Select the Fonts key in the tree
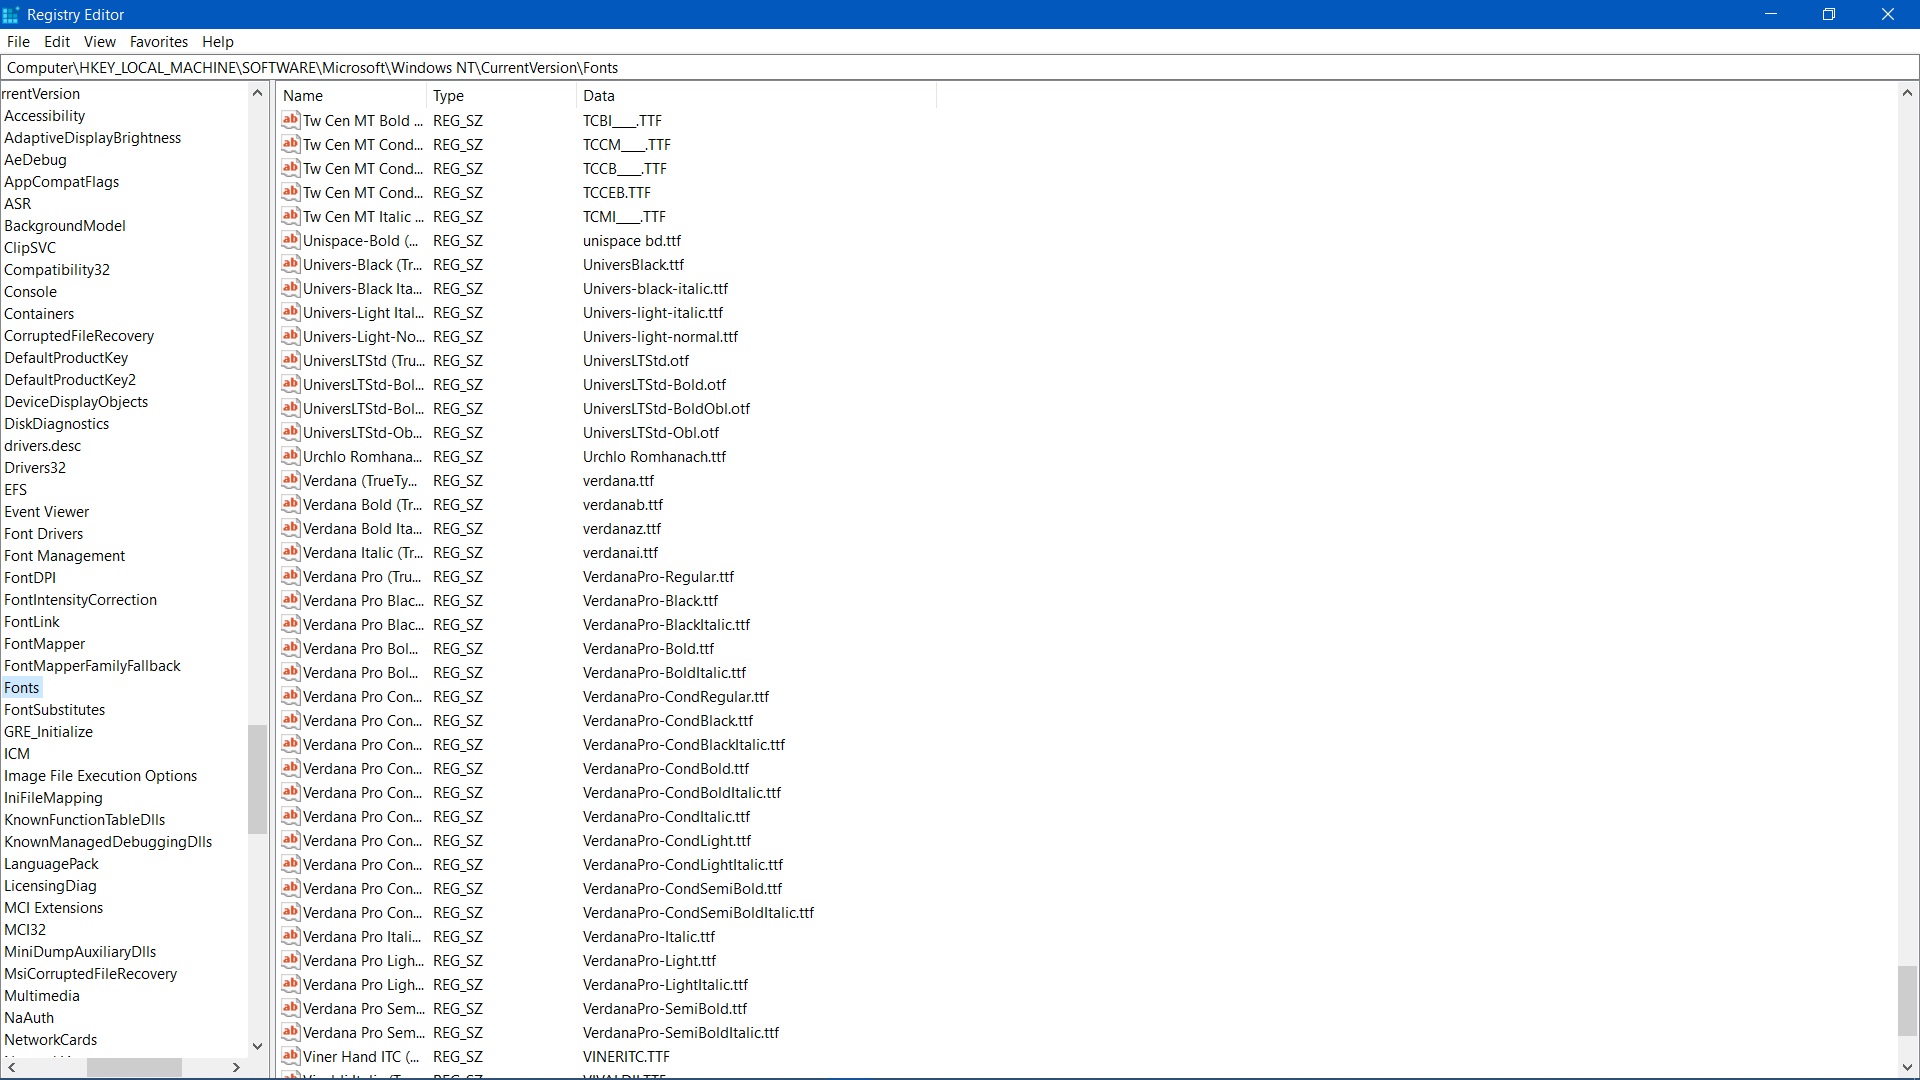Viewport: 1920px width, 1080px height. click(22, 688)
